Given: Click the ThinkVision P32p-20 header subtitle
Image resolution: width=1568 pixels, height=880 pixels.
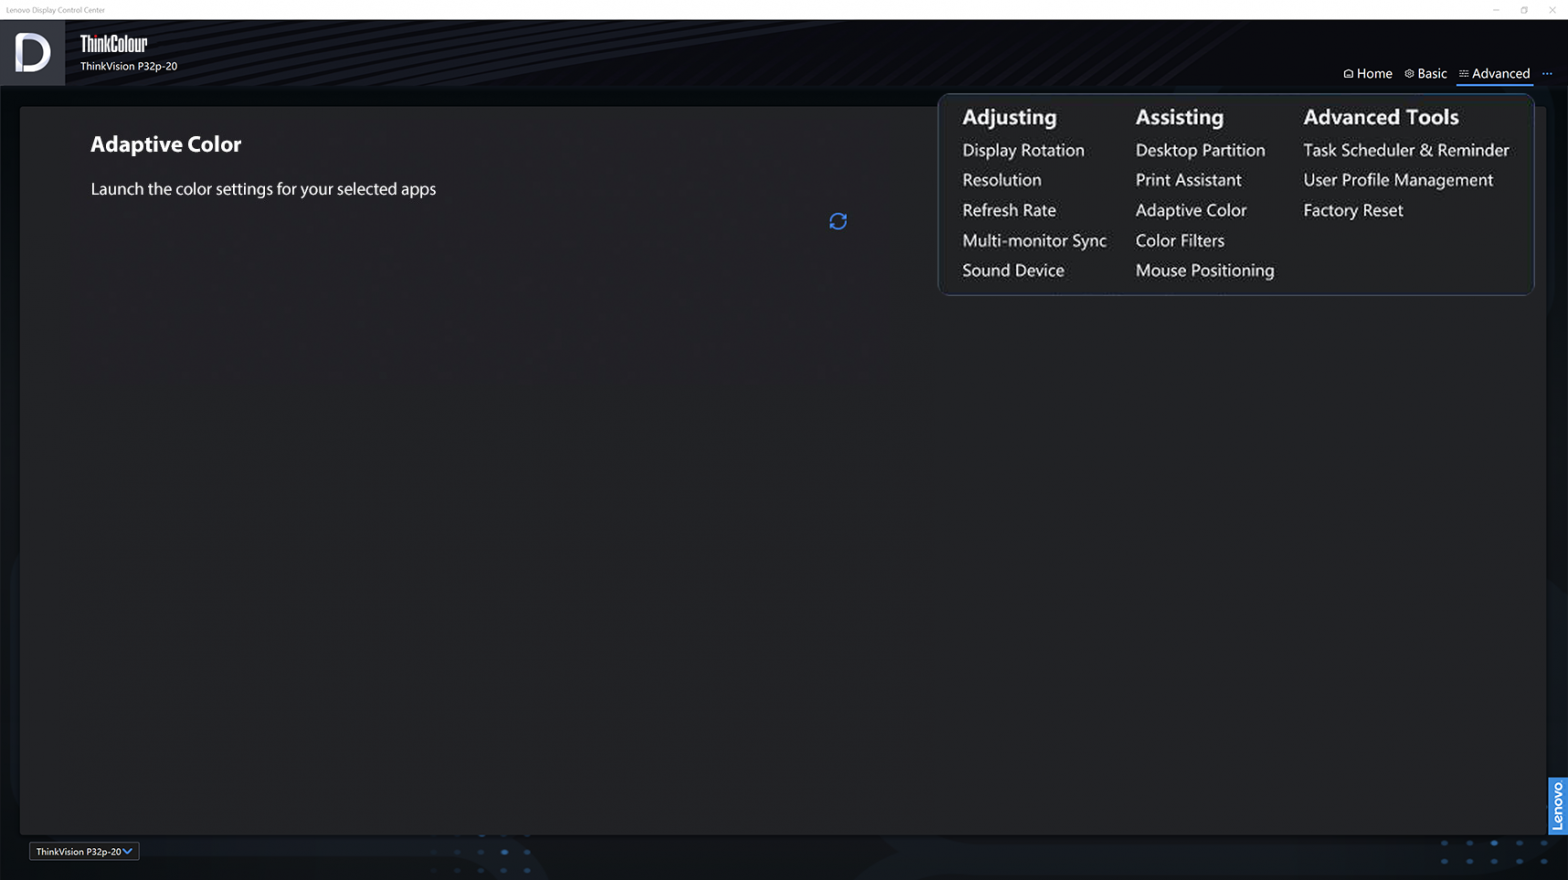Looking at the screenshot, I should (x=129, y=66).
